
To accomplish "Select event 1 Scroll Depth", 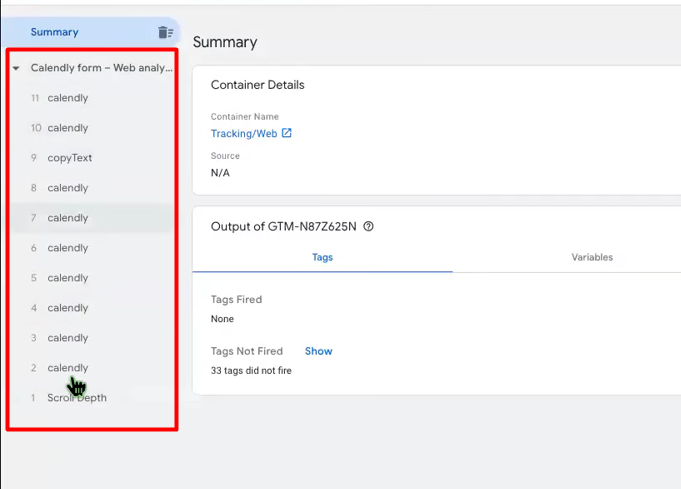I will [x=76, y=398].
